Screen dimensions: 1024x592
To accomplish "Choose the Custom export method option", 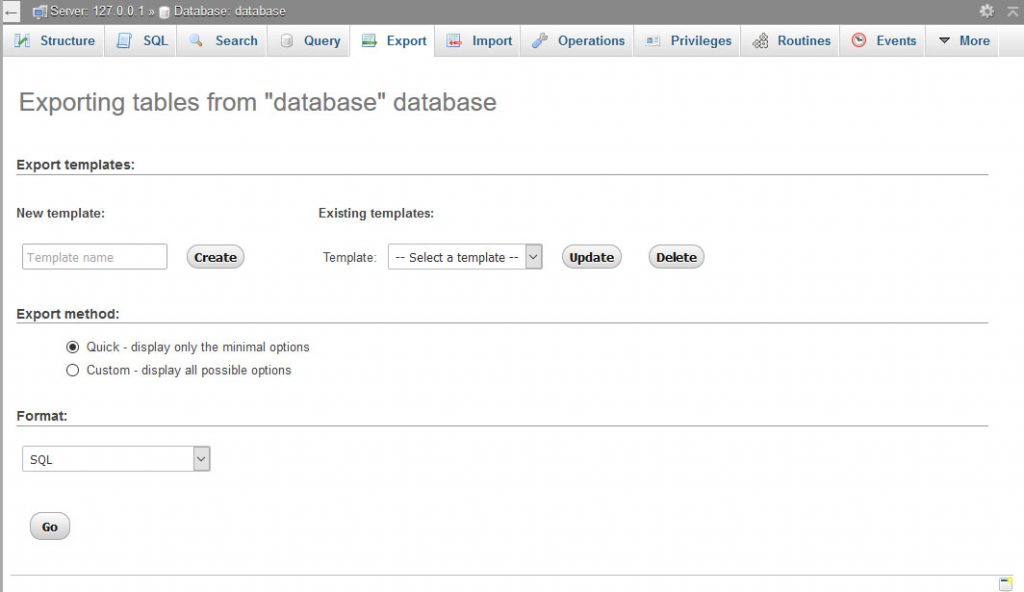I will pos(73,370).
